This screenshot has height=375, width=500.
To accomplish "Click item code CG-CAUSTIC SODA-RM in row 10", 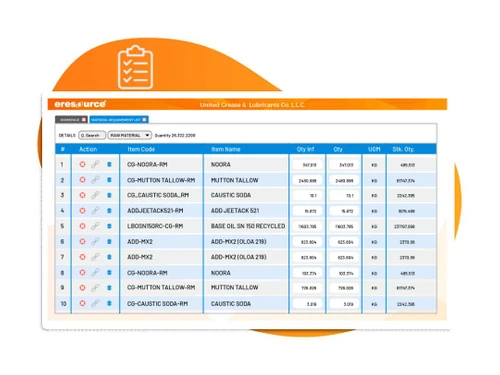I will pyautogui.click(x=157, y=304).
